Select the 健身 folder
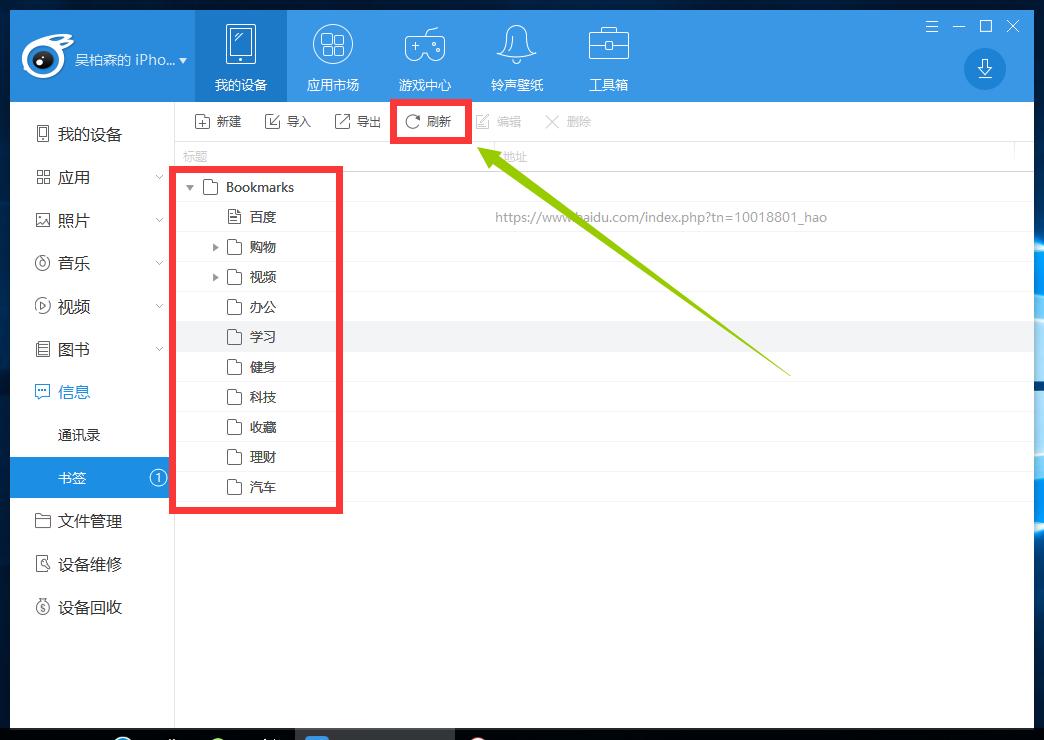The width and height of the screenshot is (1044, 740). pos(252,367)
